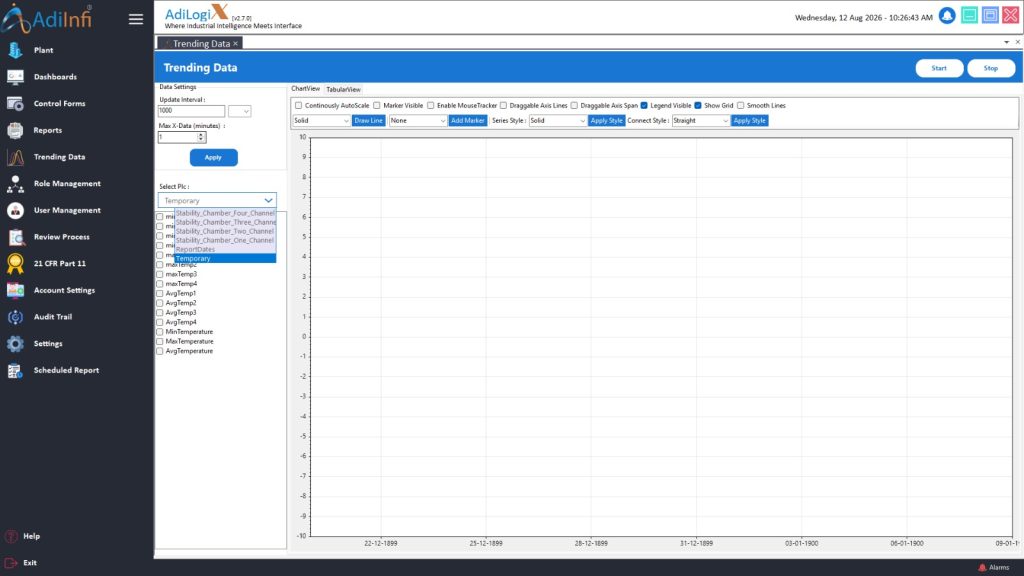Uncheck the Legend Visible checkbox
The height and width of the screenshot is (576, 1024).
(x=644, y=106)
